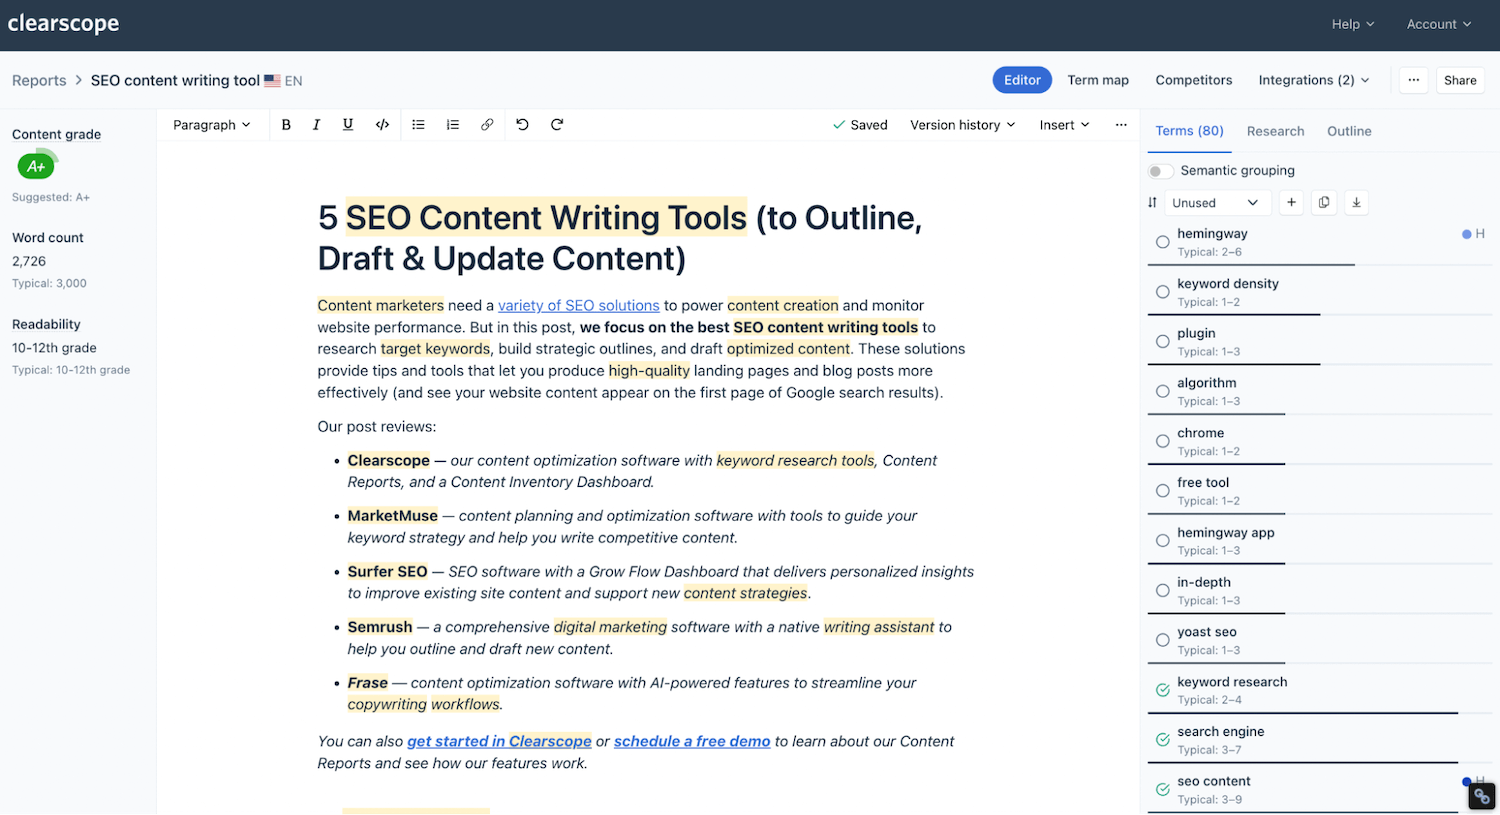Follow the schedule a free demo link
1500x815 pixels.
[x=691, y=741]
